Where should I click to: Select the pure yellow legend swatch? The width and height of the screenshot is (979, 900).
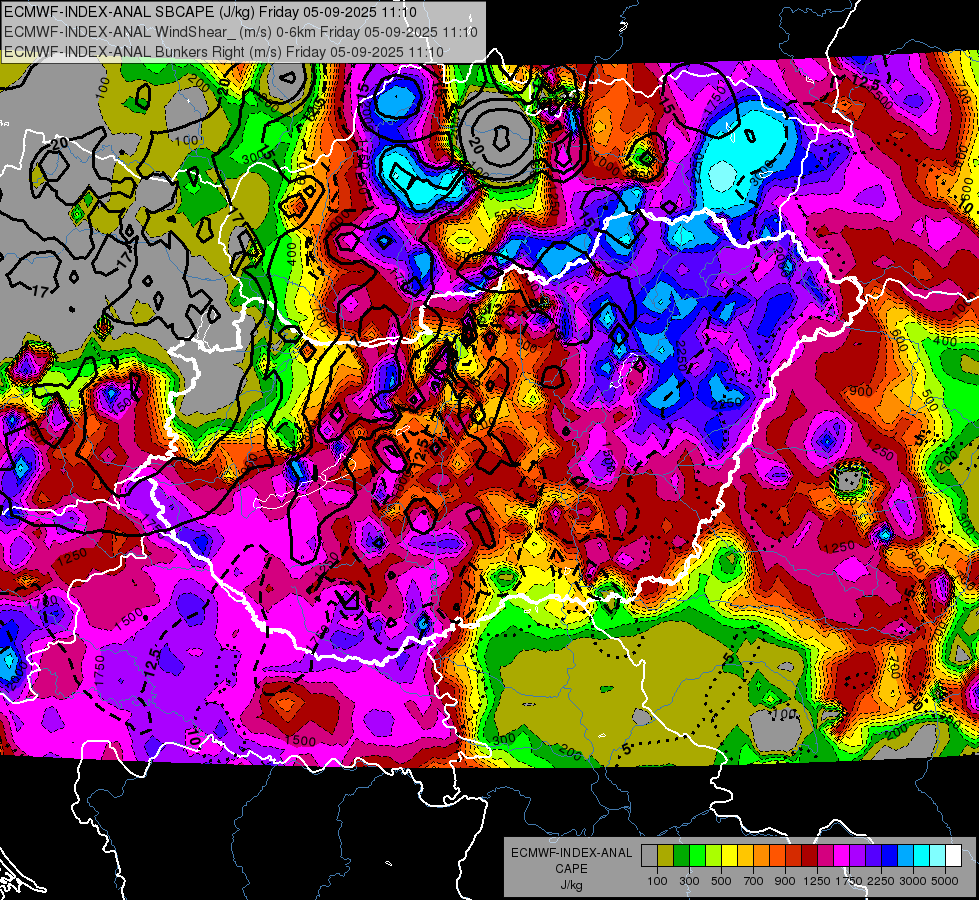coord(729,856)
